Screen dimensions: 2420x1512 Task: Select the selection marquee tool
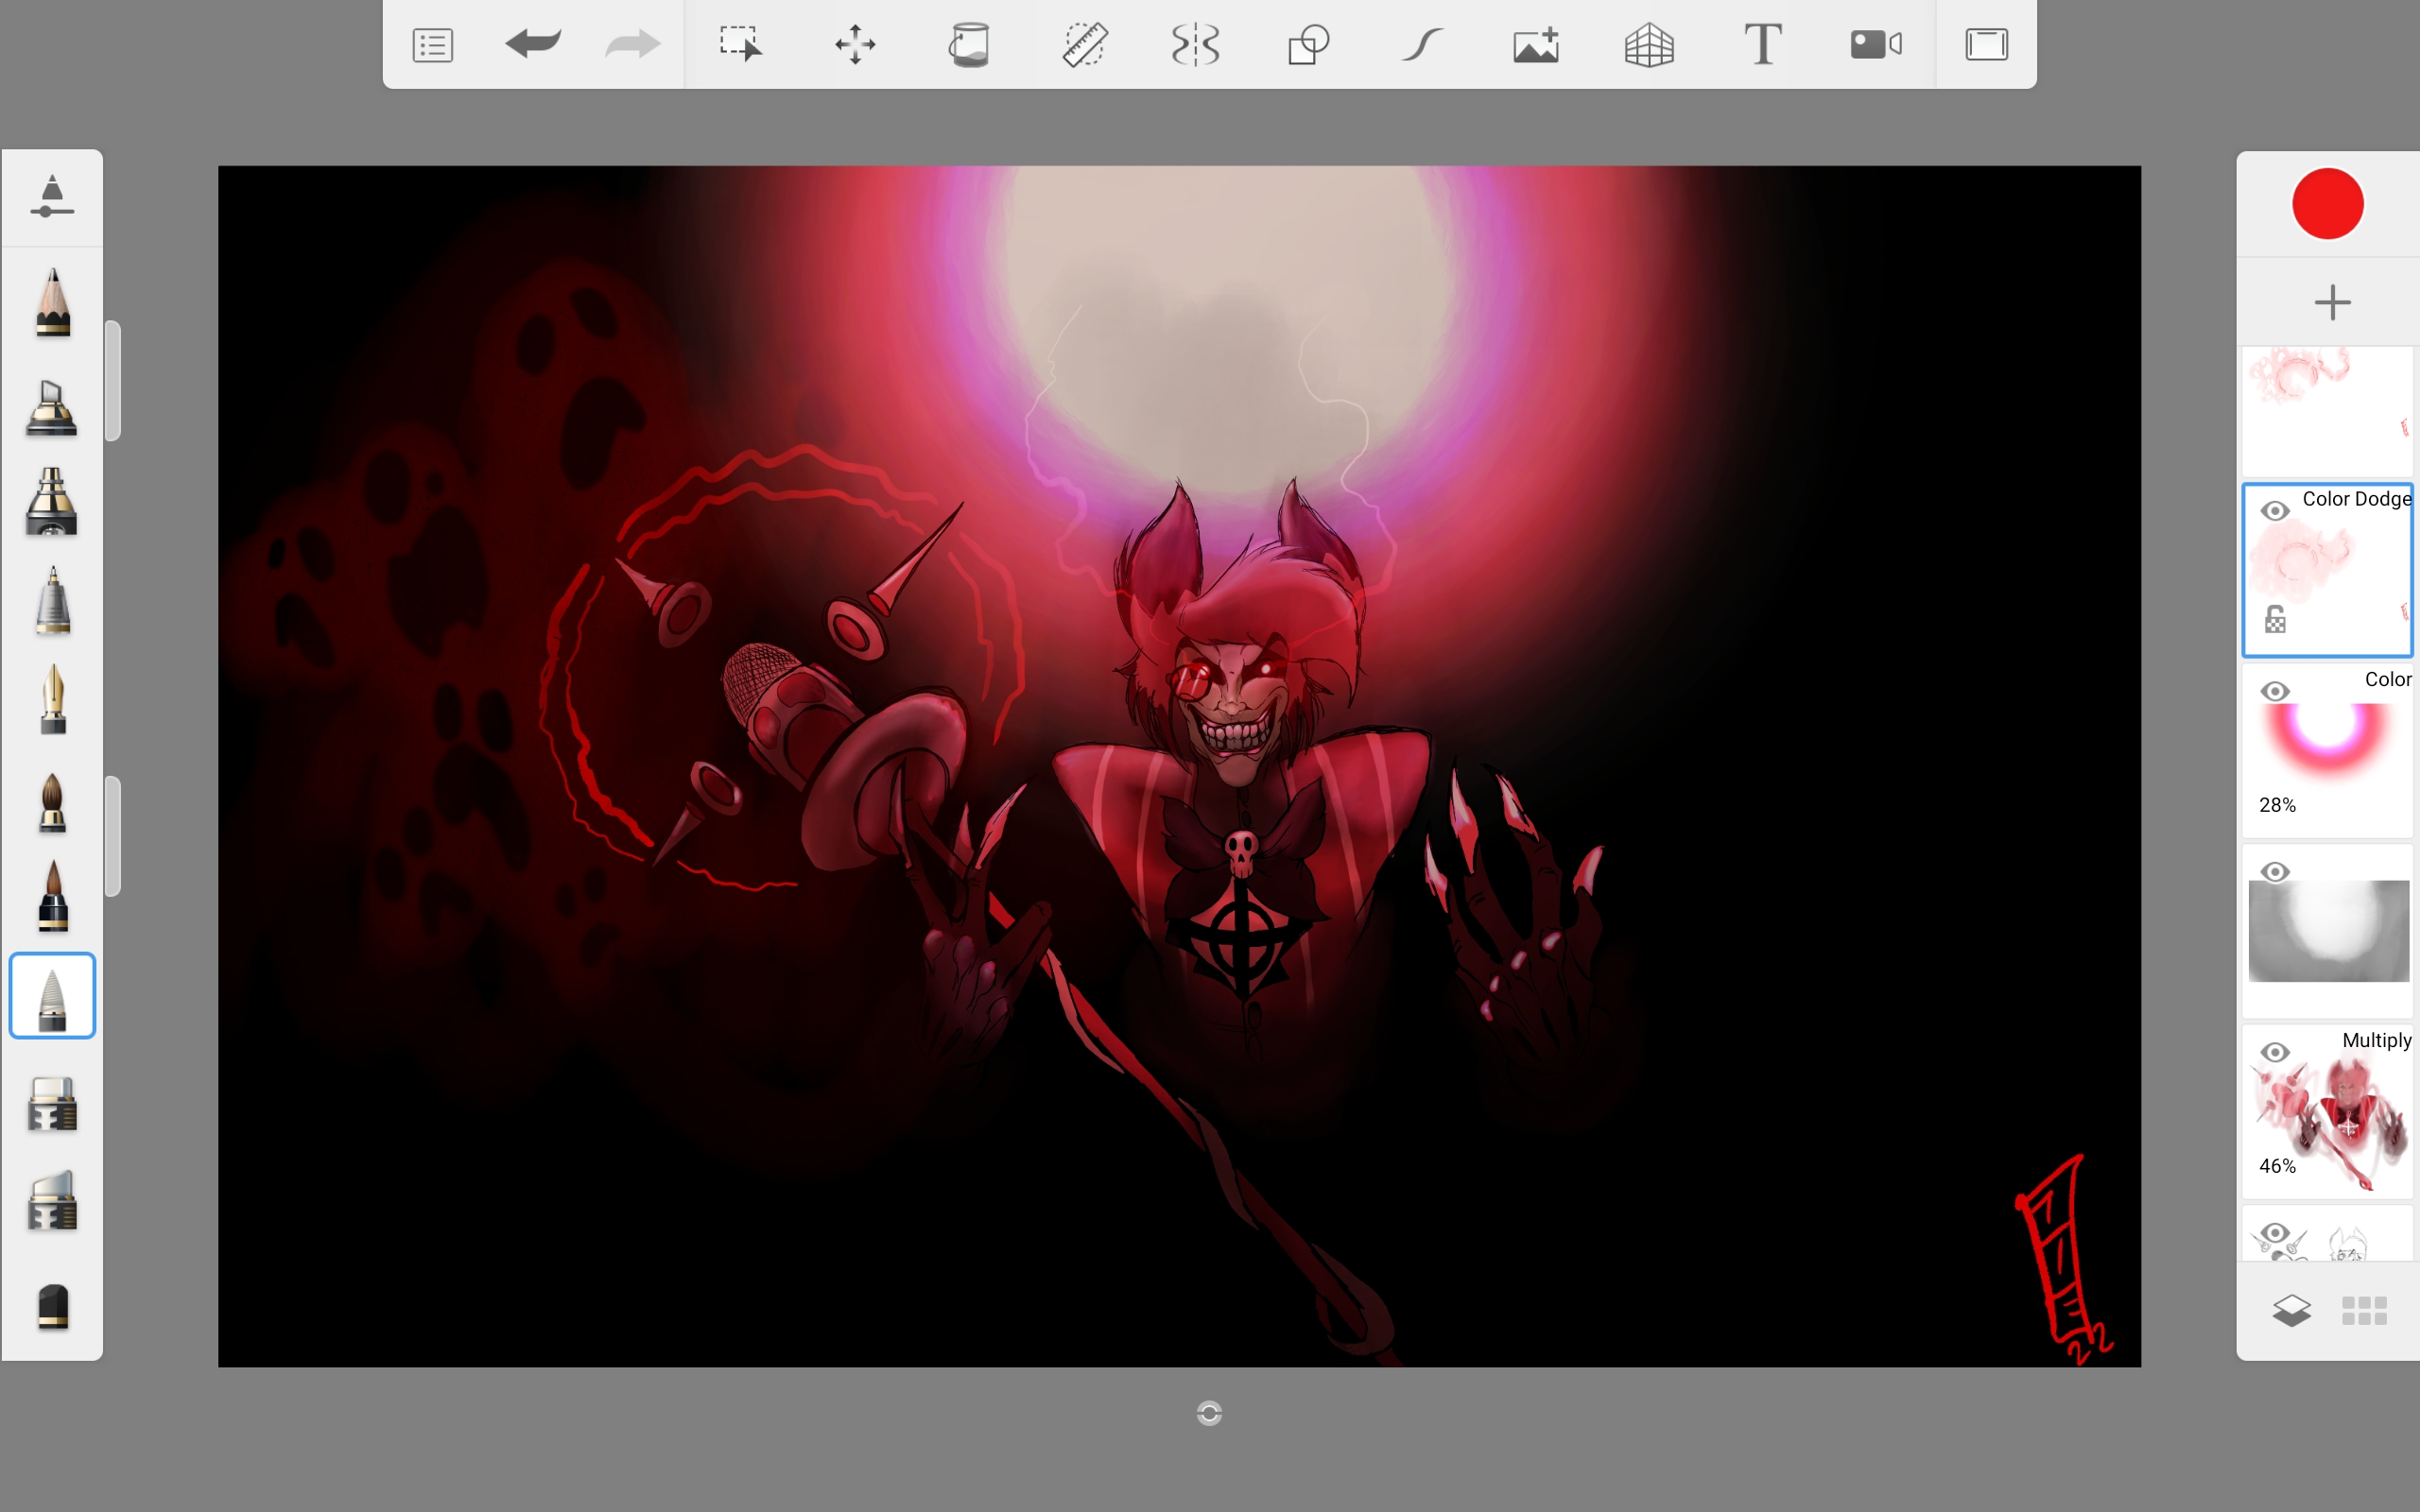click(x=740, y=45)
